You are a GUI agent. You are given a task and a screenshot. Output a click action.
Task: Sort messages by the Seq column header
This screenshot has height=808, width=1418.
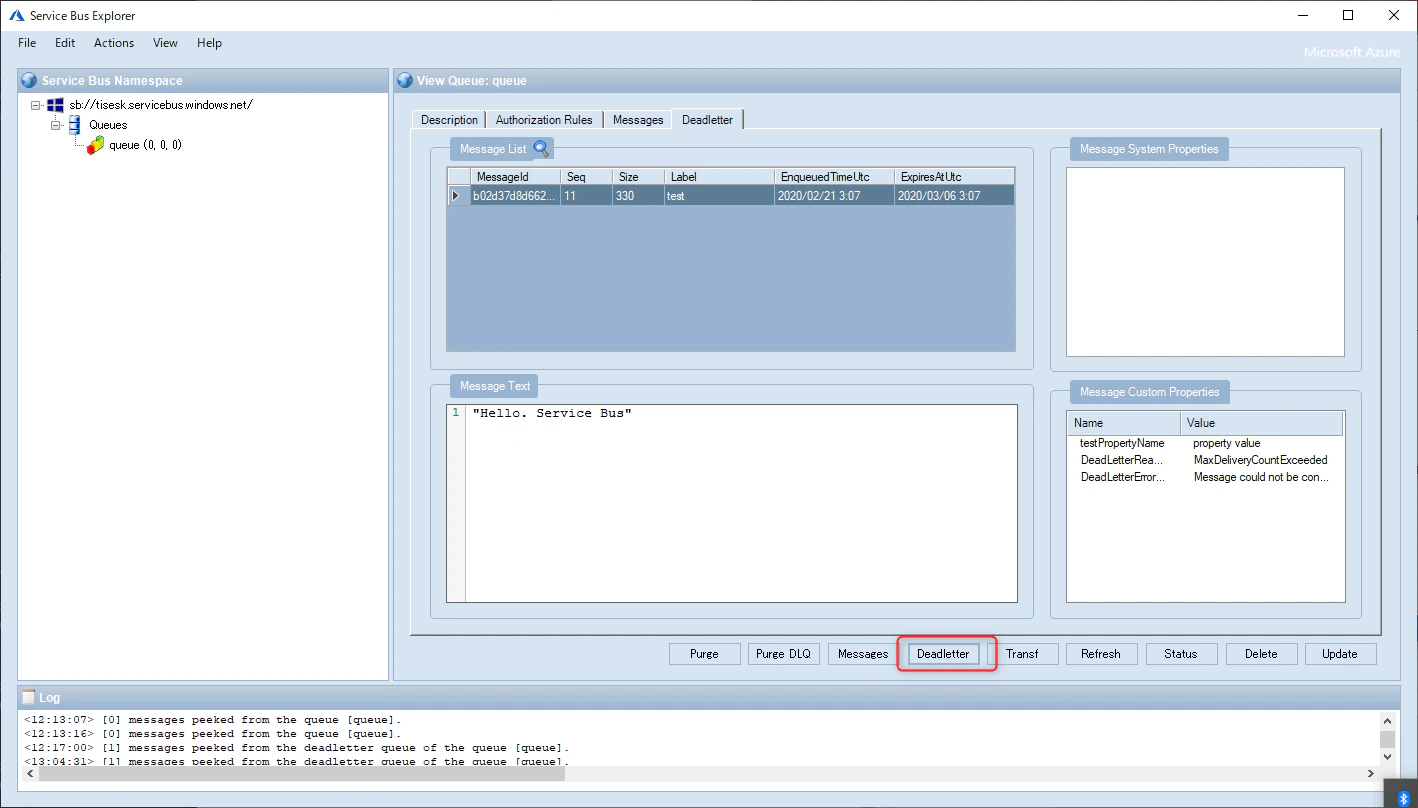[x=586, y=177]
